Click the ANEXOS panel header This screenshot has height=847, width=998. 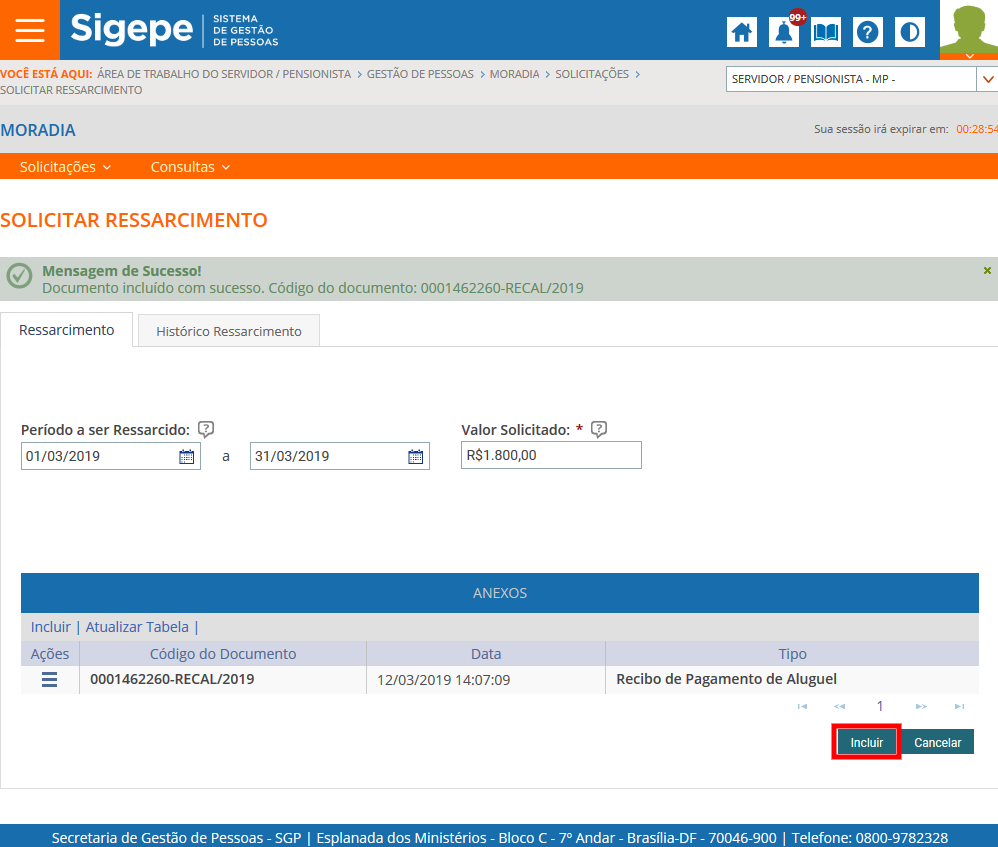500,593
